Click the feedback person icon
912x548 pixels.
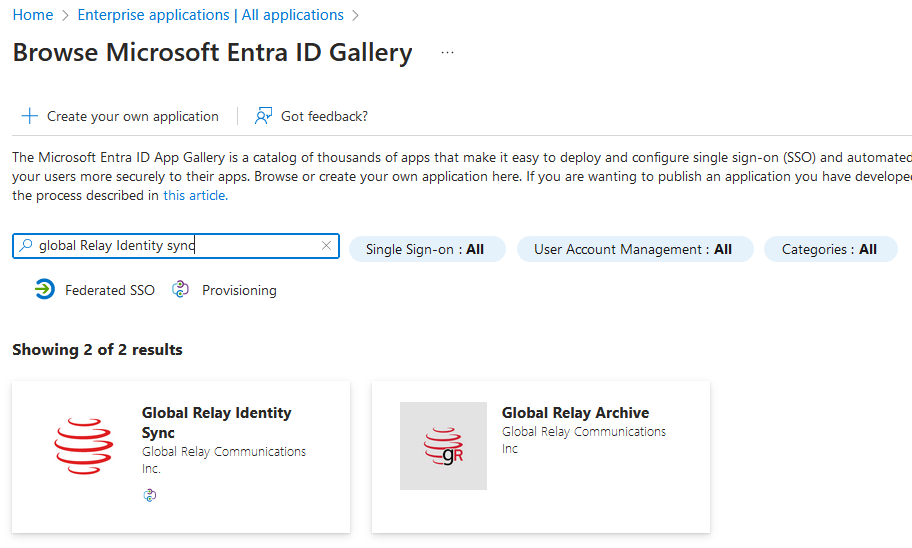click(263, 116)
